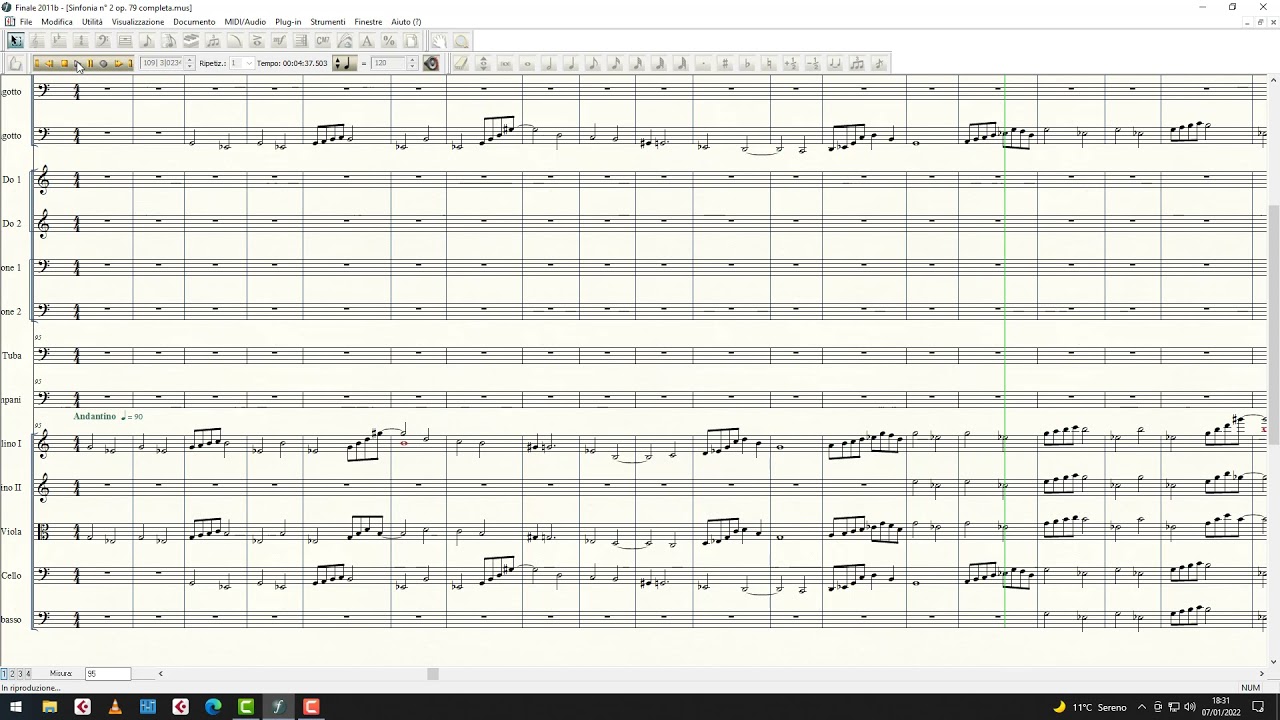The image size is (1280, 720).
Task: Select the Text tool letter A
Action: click(x=367, y=41)
